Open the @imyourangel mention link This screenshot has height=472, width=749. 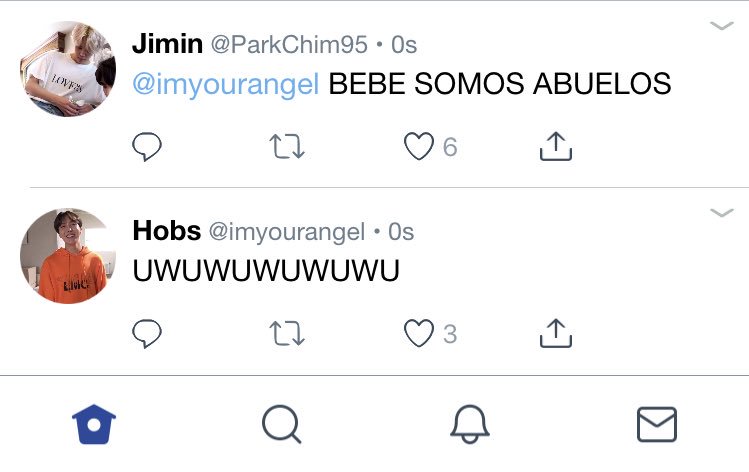click(225, 84)
